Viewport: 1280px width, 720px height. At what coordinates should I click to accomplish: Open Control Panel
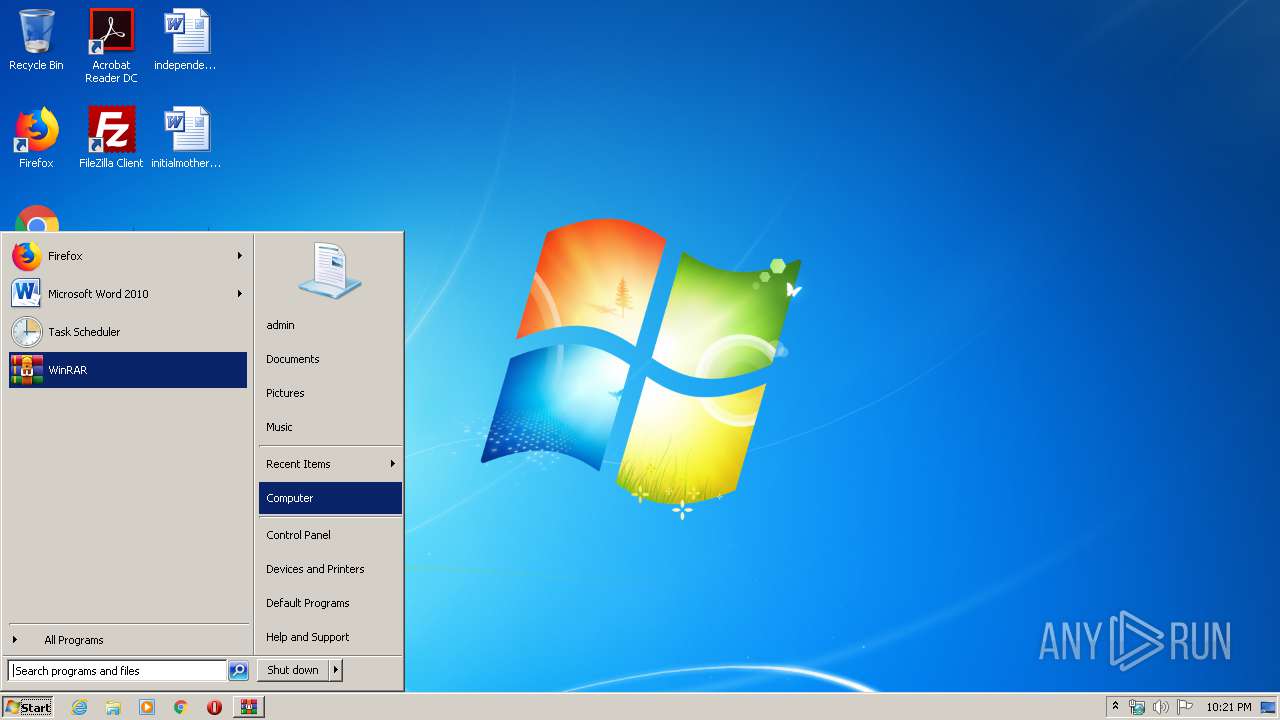pos(330,535)
